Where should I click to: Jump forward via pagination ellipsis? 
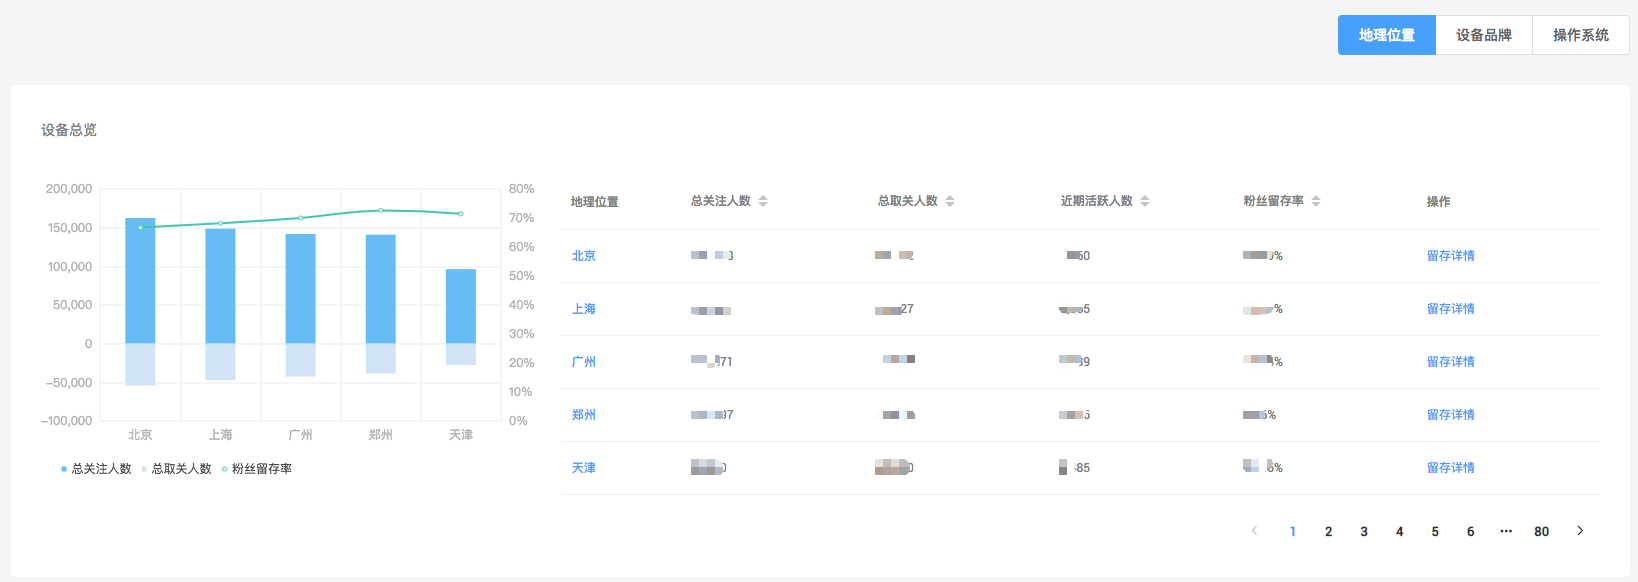(x=1506, y=531)
